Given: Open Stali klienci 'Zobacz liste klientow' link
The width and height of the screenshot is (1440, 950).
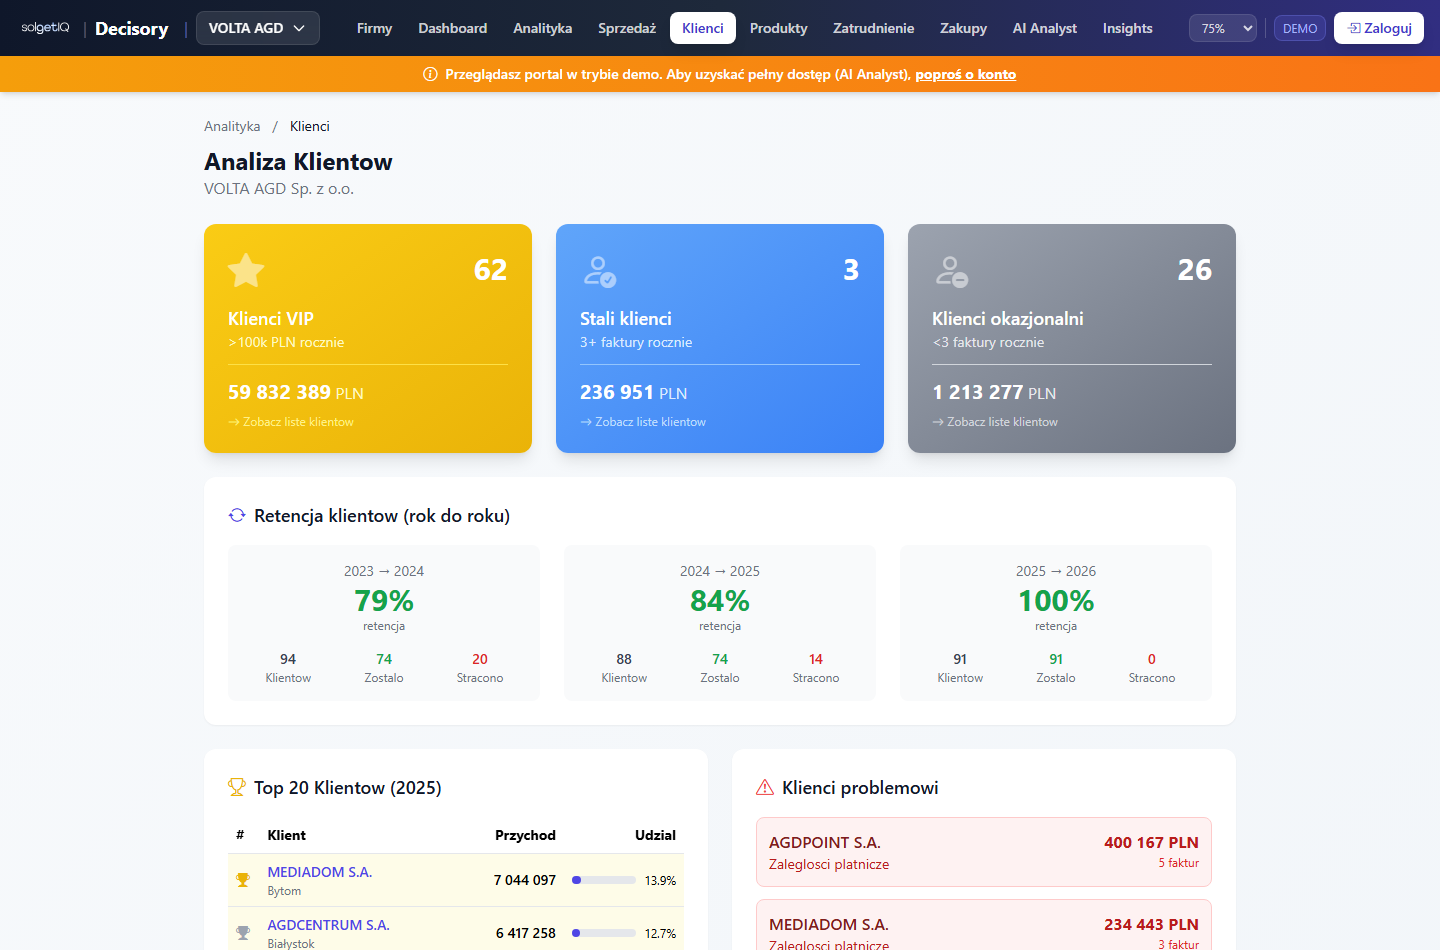Looking at the screenshot, I should (x=643, y=422).
